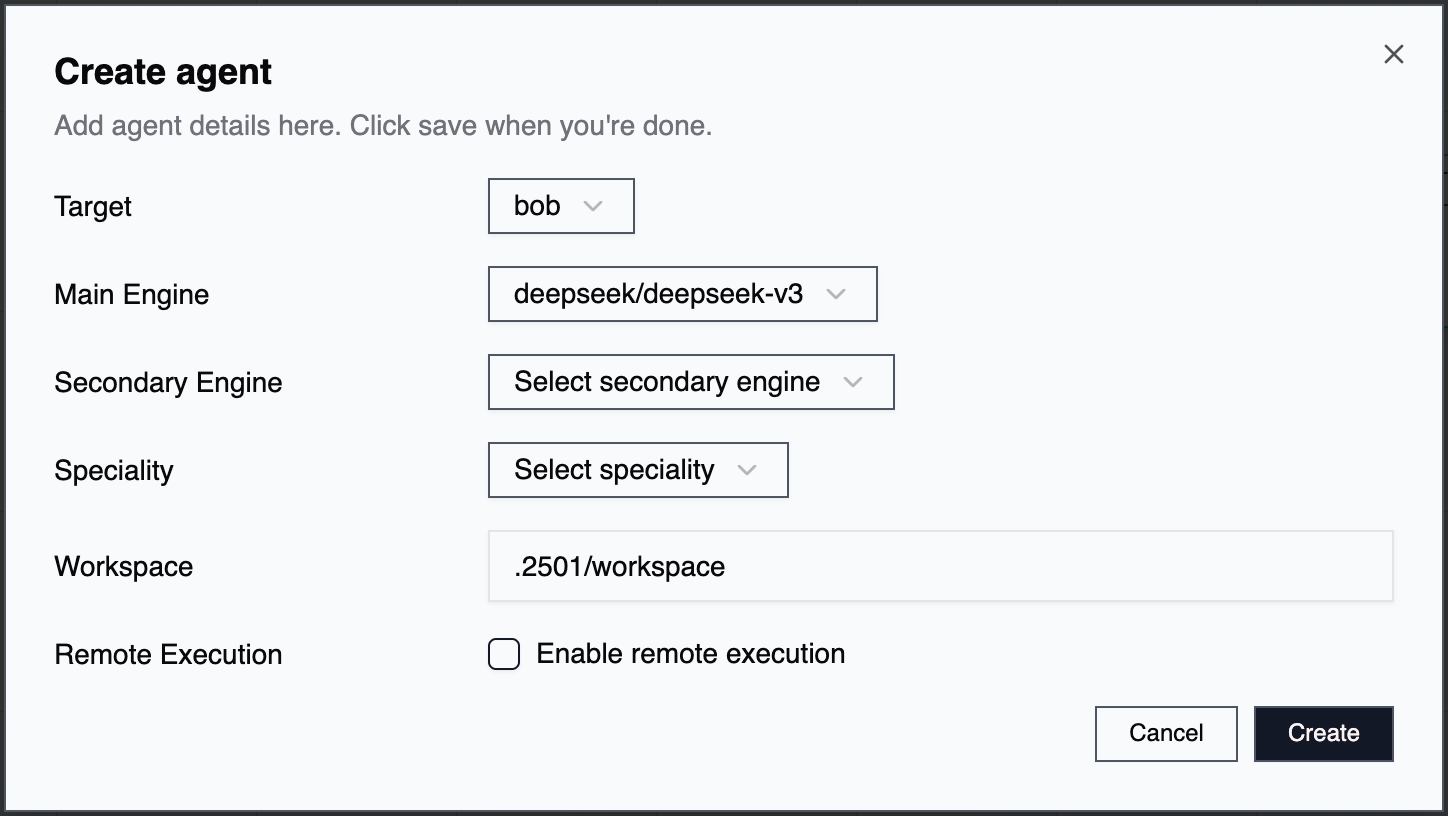Click the chevron in Select speciality

tap(747, 470)
